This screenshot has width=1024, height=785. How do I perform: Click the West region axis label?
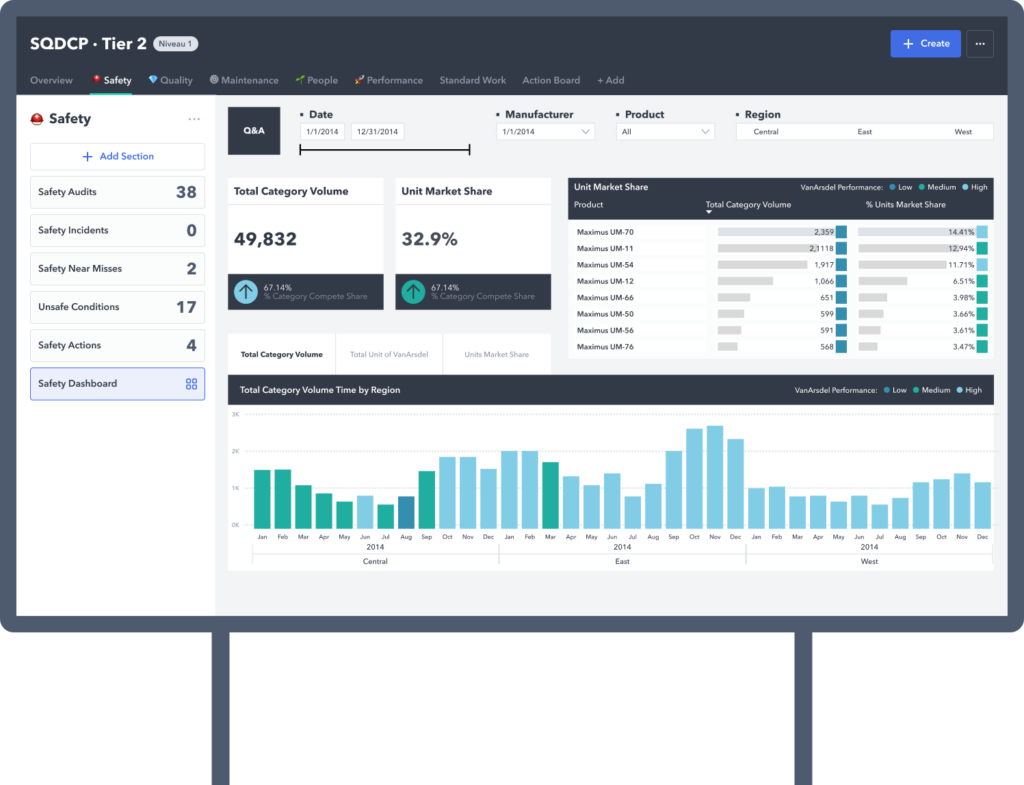click(869, 562)
